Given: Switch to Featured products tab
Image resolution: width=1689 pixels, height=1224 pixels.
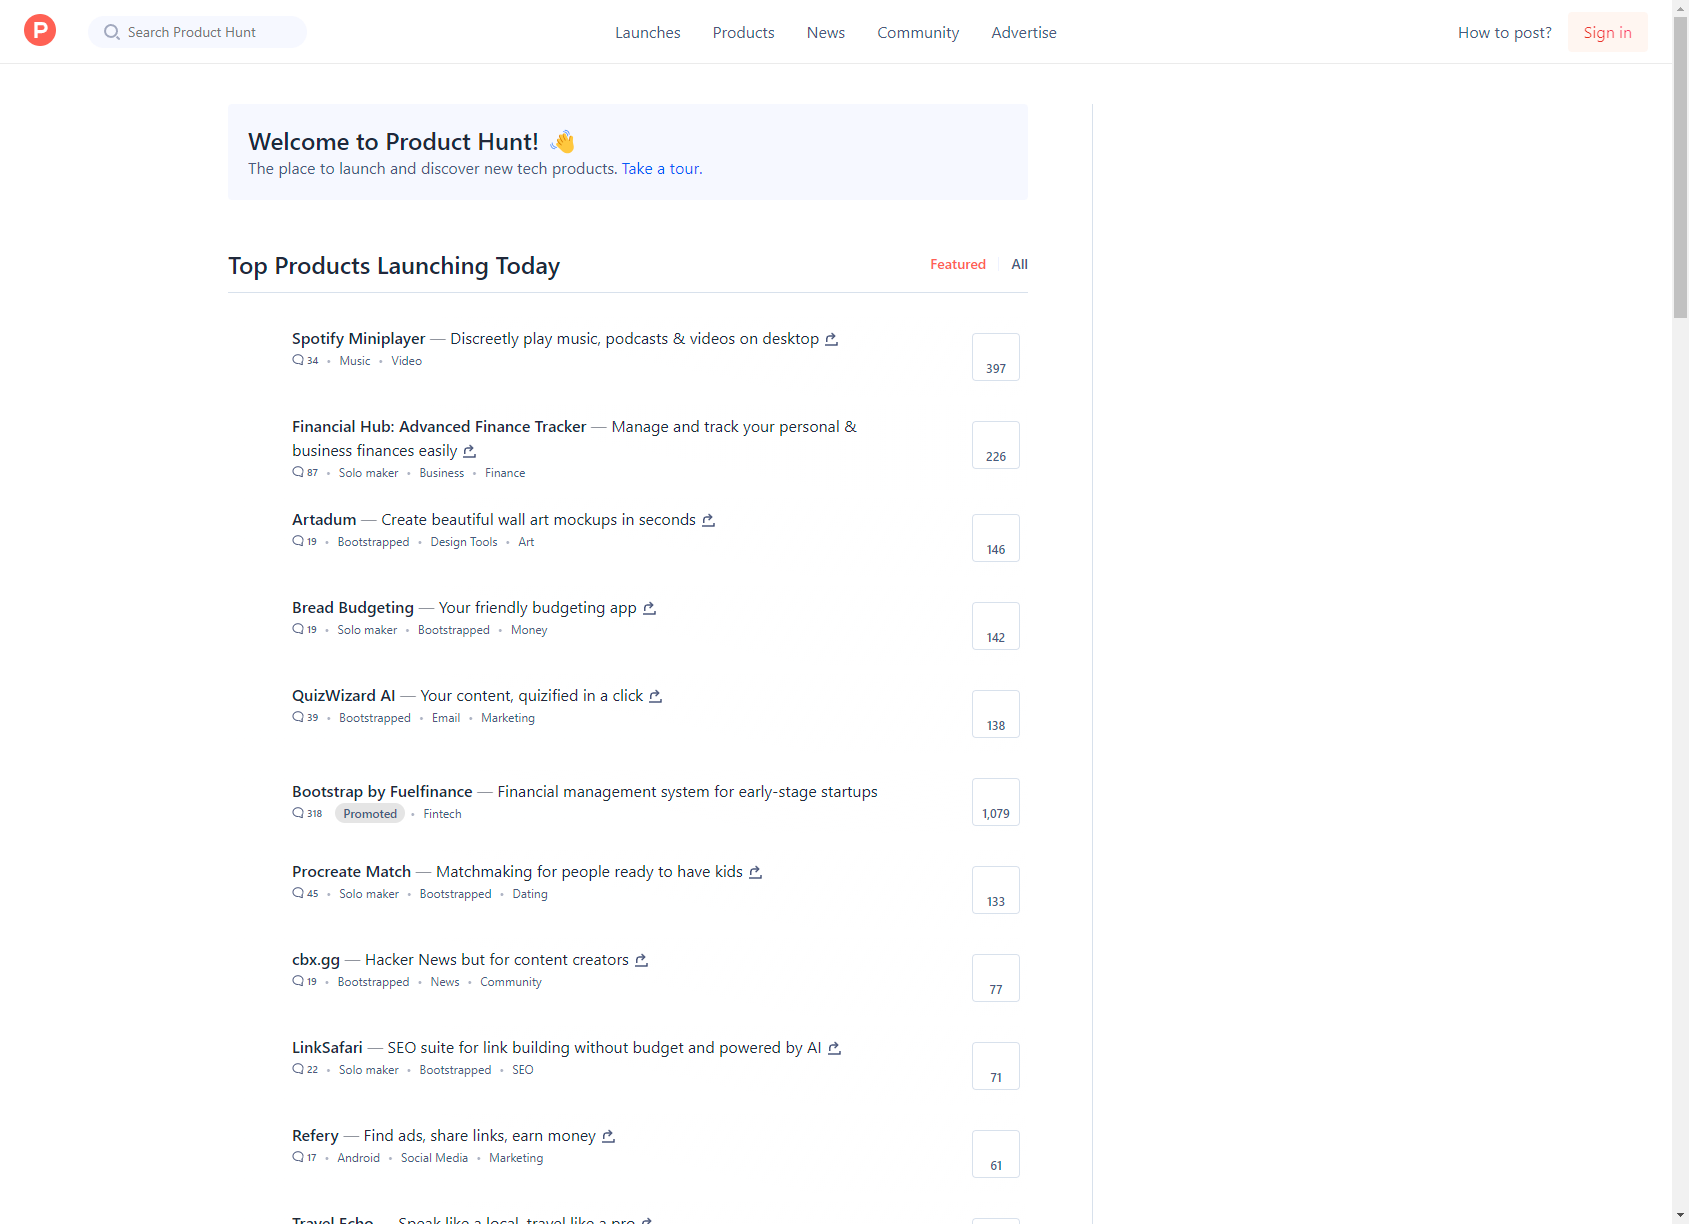Looking at the screenshot, I should 958,264.
